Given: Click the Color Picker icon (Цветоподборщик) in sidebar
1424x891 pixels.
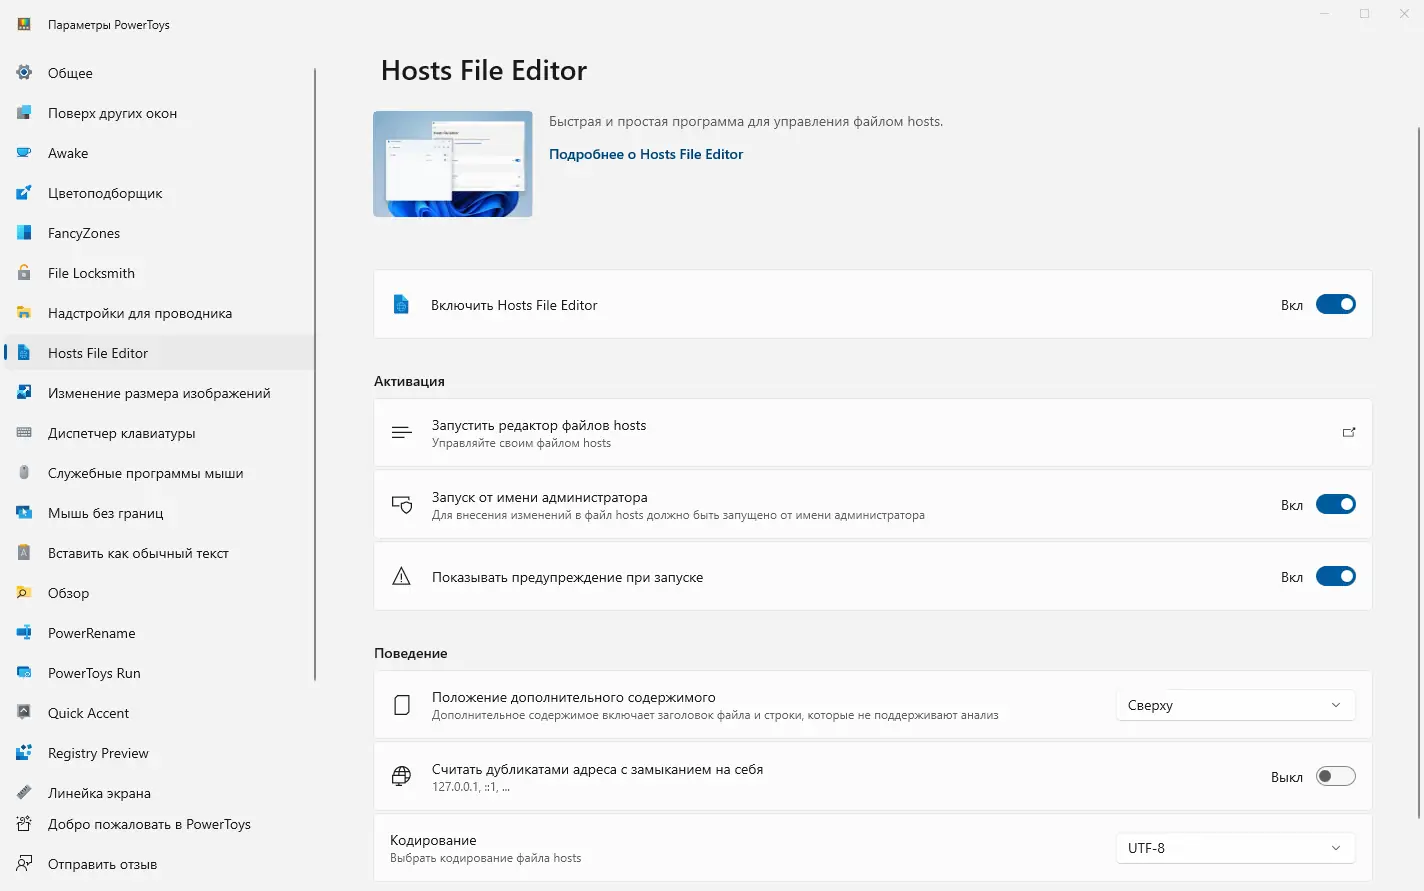Looking at the screenshot, I should [24, 193].
